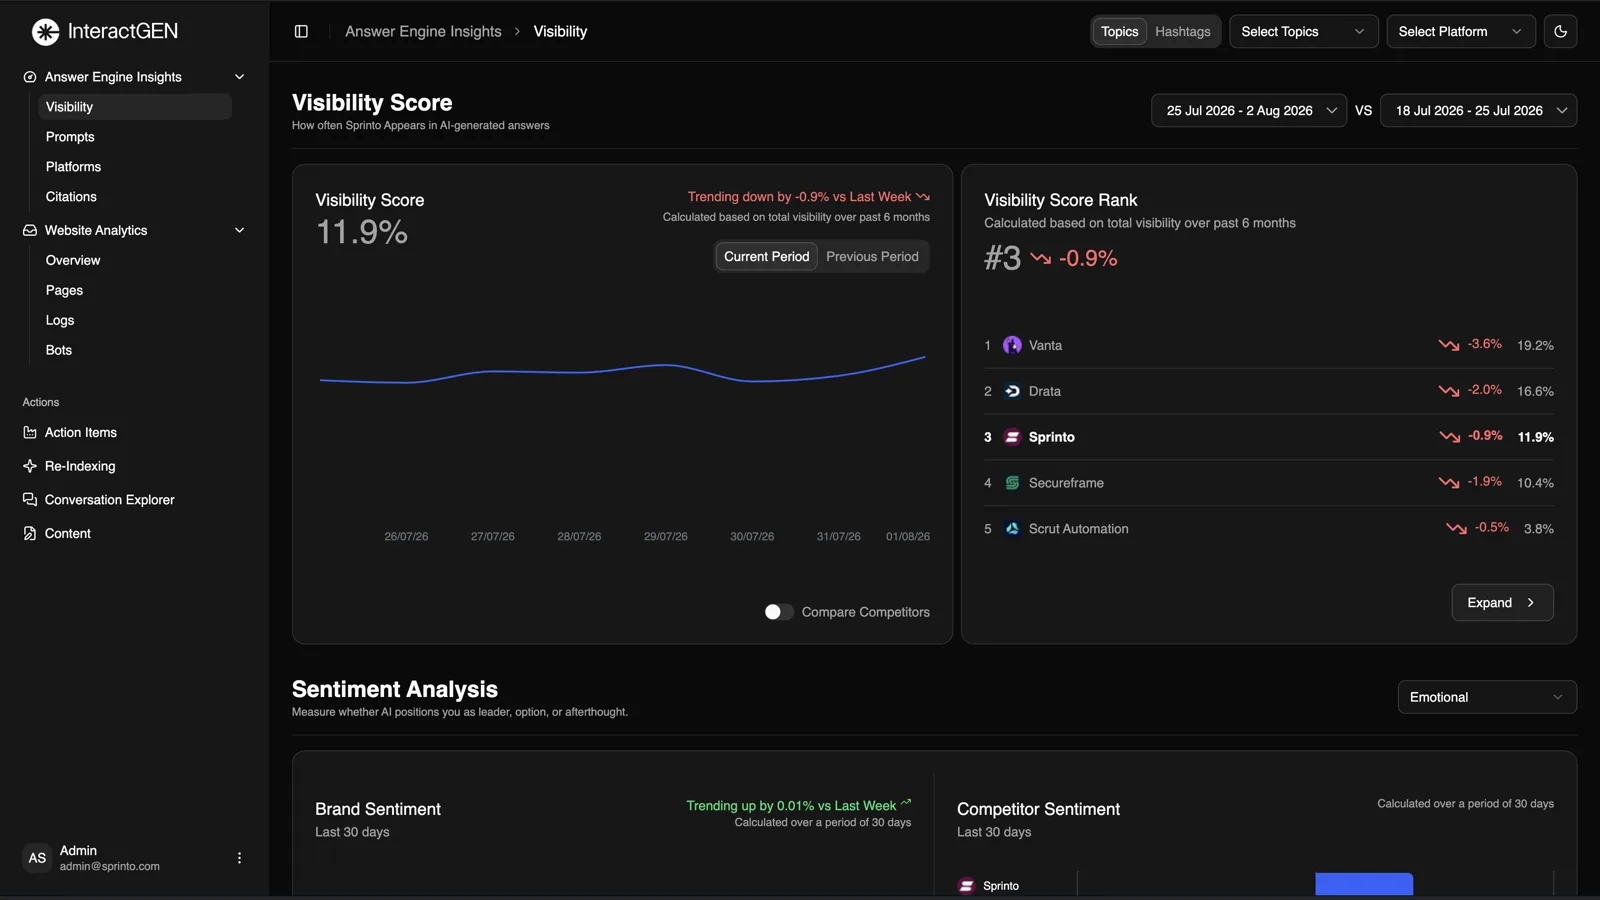
Task: Click the InteractGEN logo icon
Action: (46, 32)
